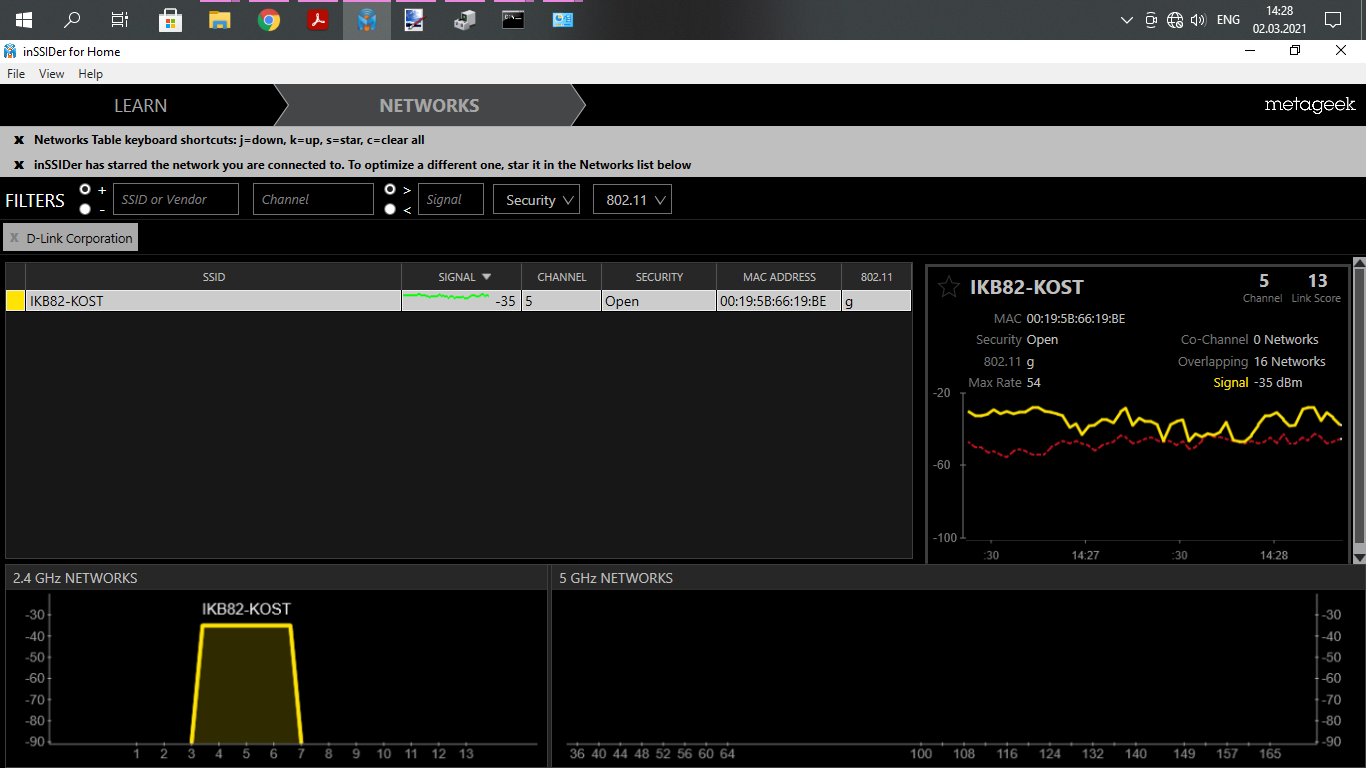Open Google Chrome from the taskbar
The image size is (1366, 768).
tap(269, 20)
